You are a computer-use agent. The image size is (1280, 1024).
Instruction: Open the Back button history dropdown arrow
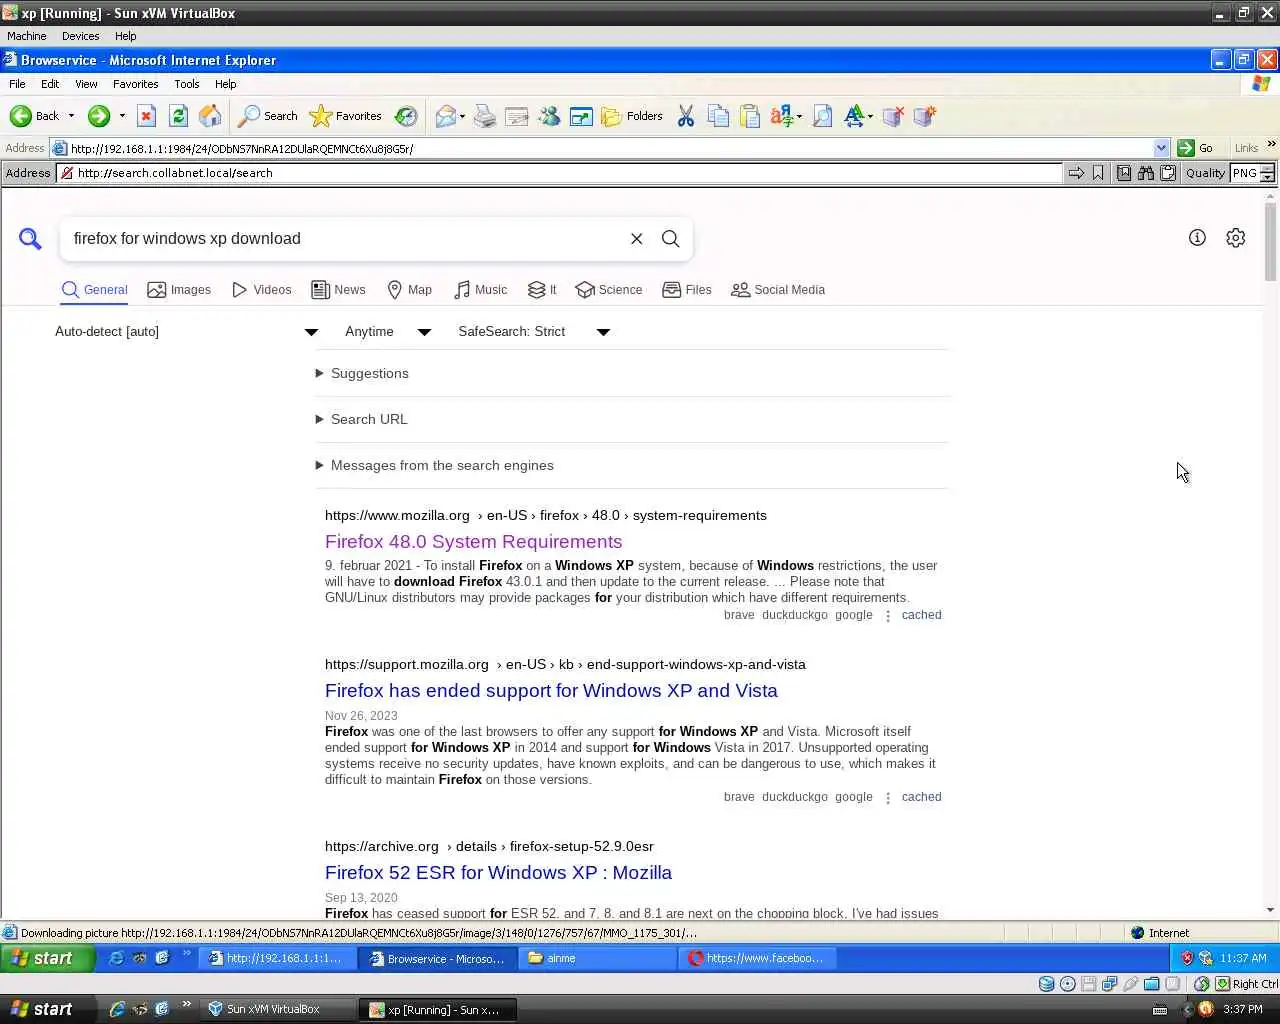tap(71, 116)
